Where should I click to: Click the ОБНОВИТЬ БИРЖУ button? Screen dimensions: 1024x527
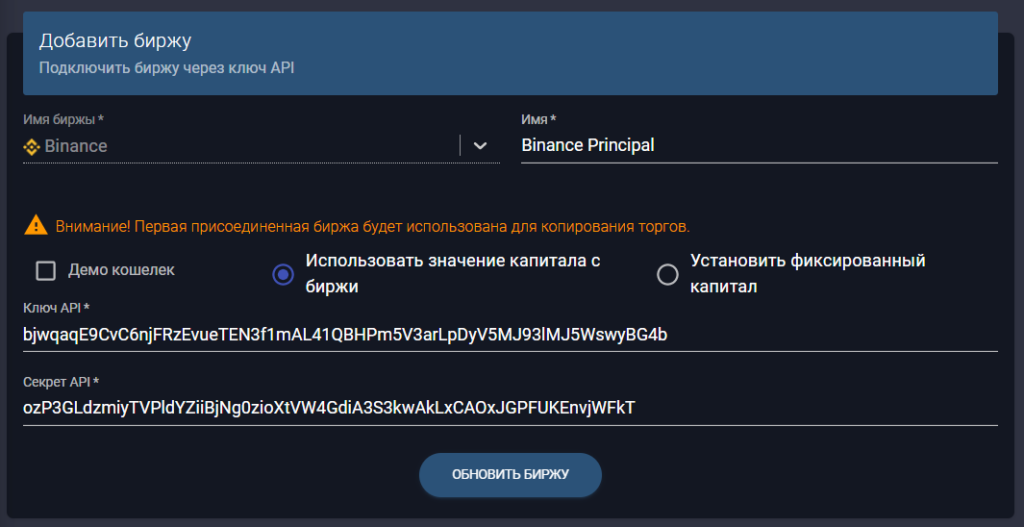[510, 475]
